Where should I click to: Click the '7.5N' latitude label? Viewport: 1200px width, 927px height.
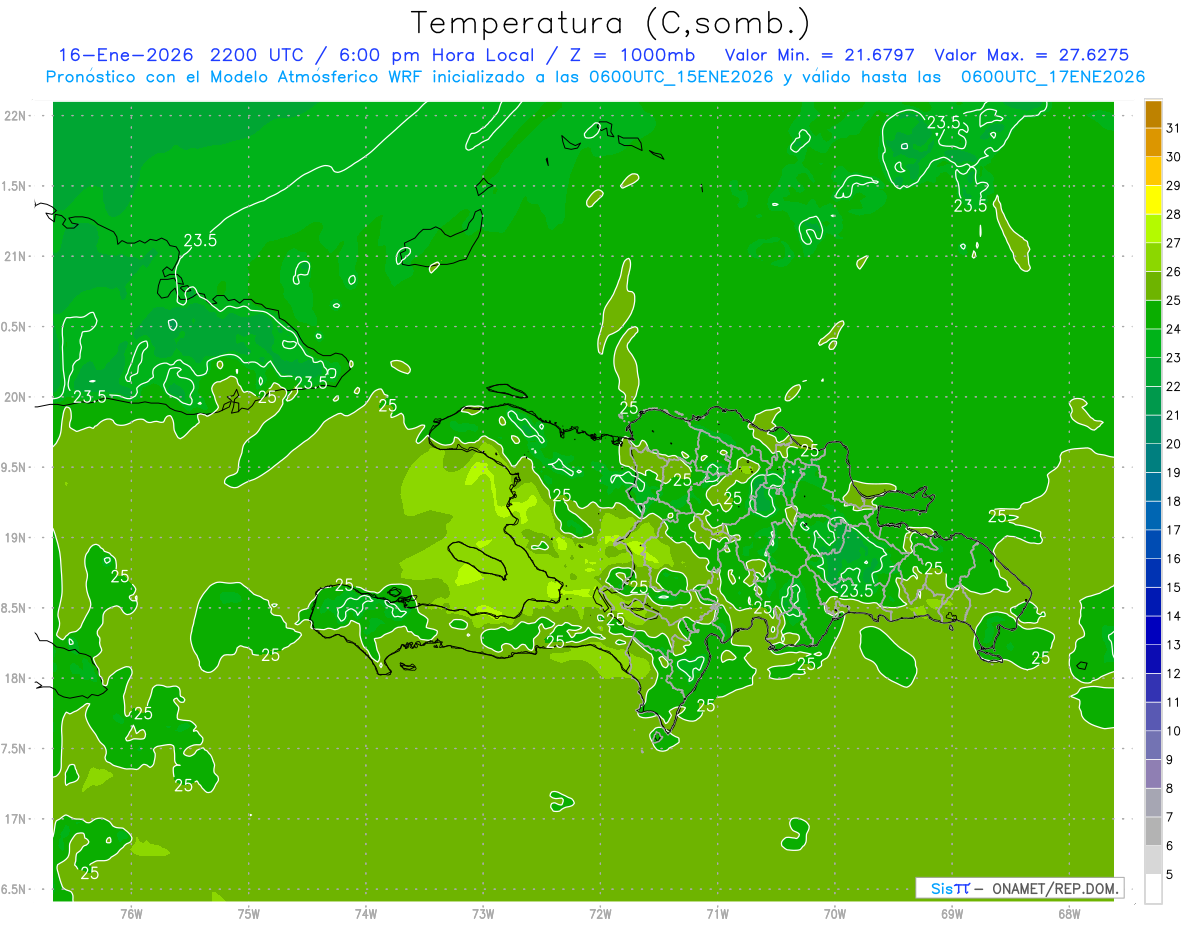click(x=15, y=749)
